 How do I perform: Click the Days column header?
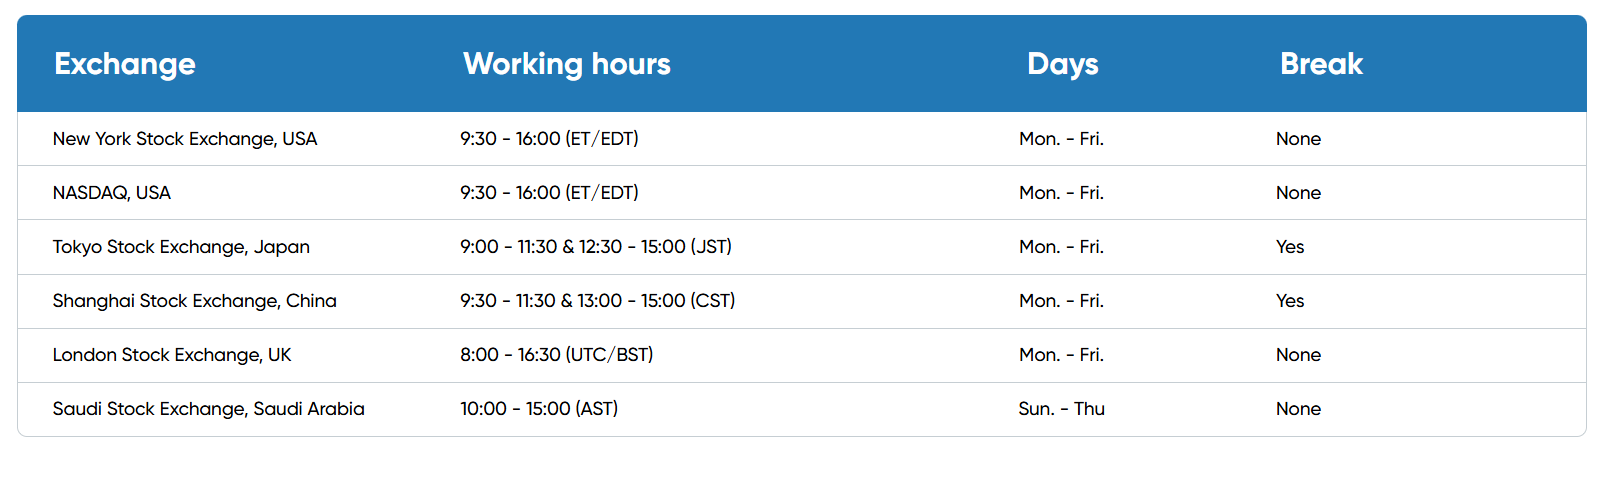click(x=1062, y=64)
